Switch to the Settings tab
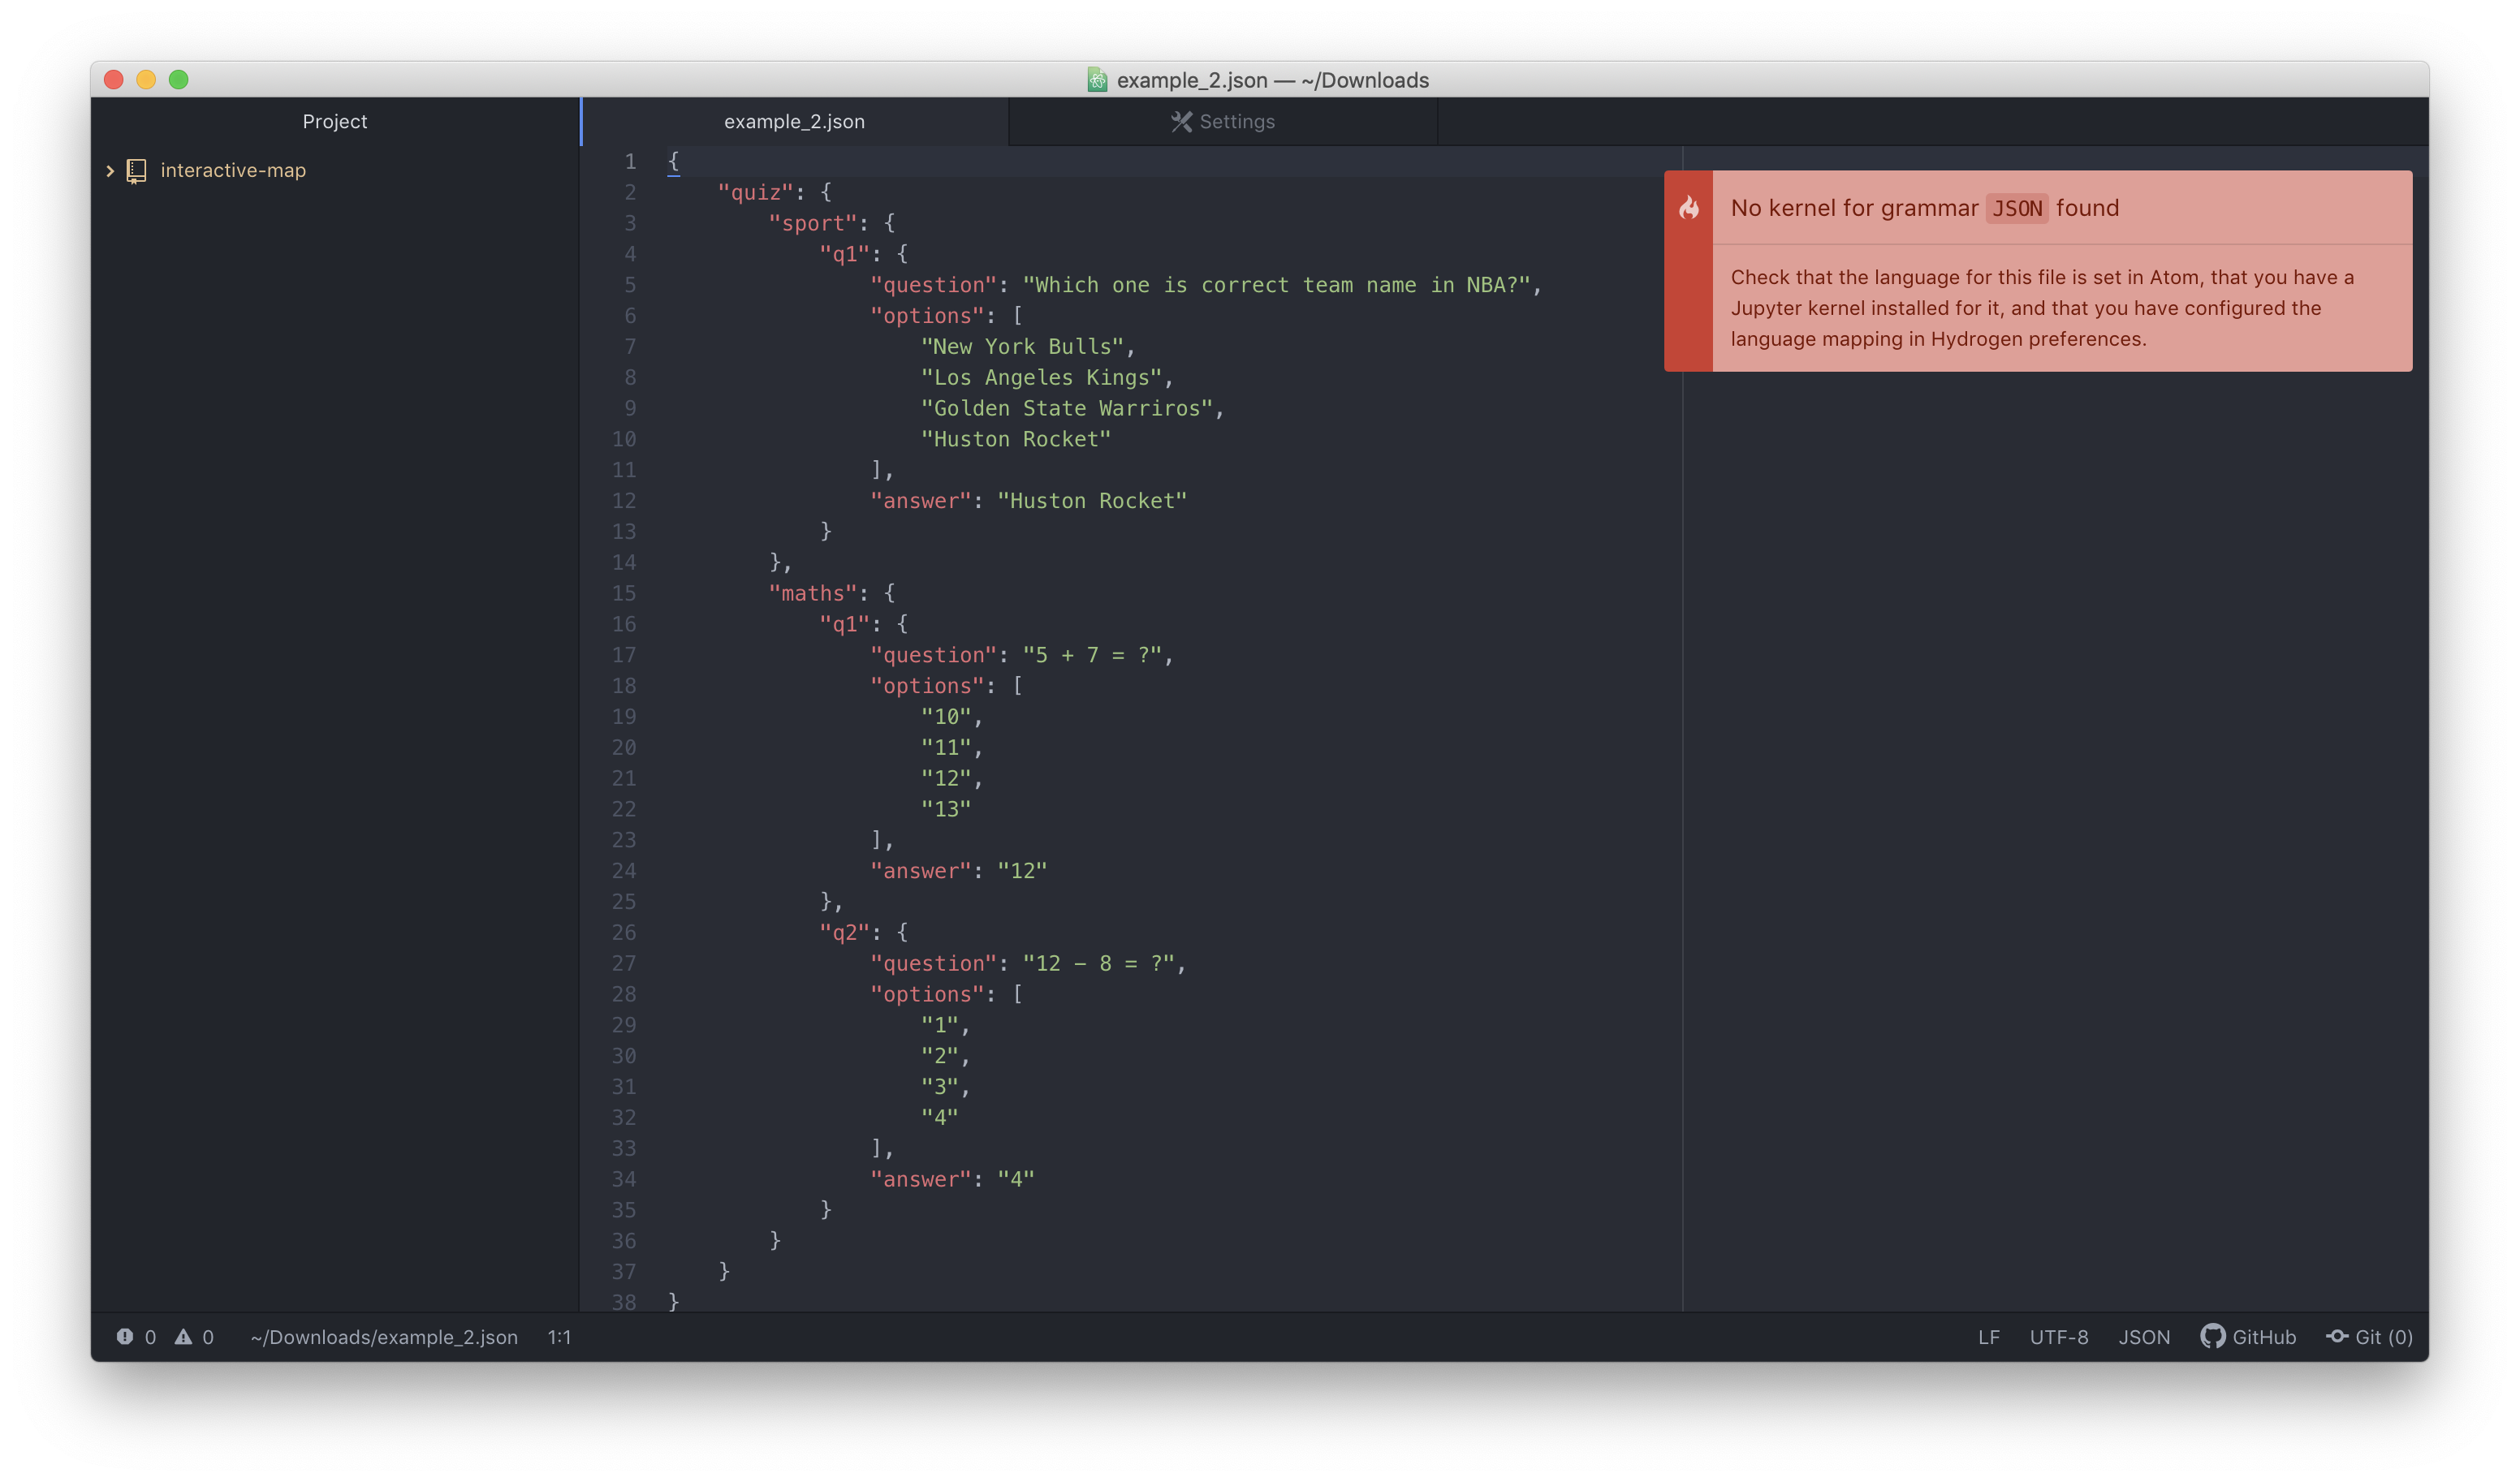Viewport: 2520px width, 1482px height. pos(1222,121)
